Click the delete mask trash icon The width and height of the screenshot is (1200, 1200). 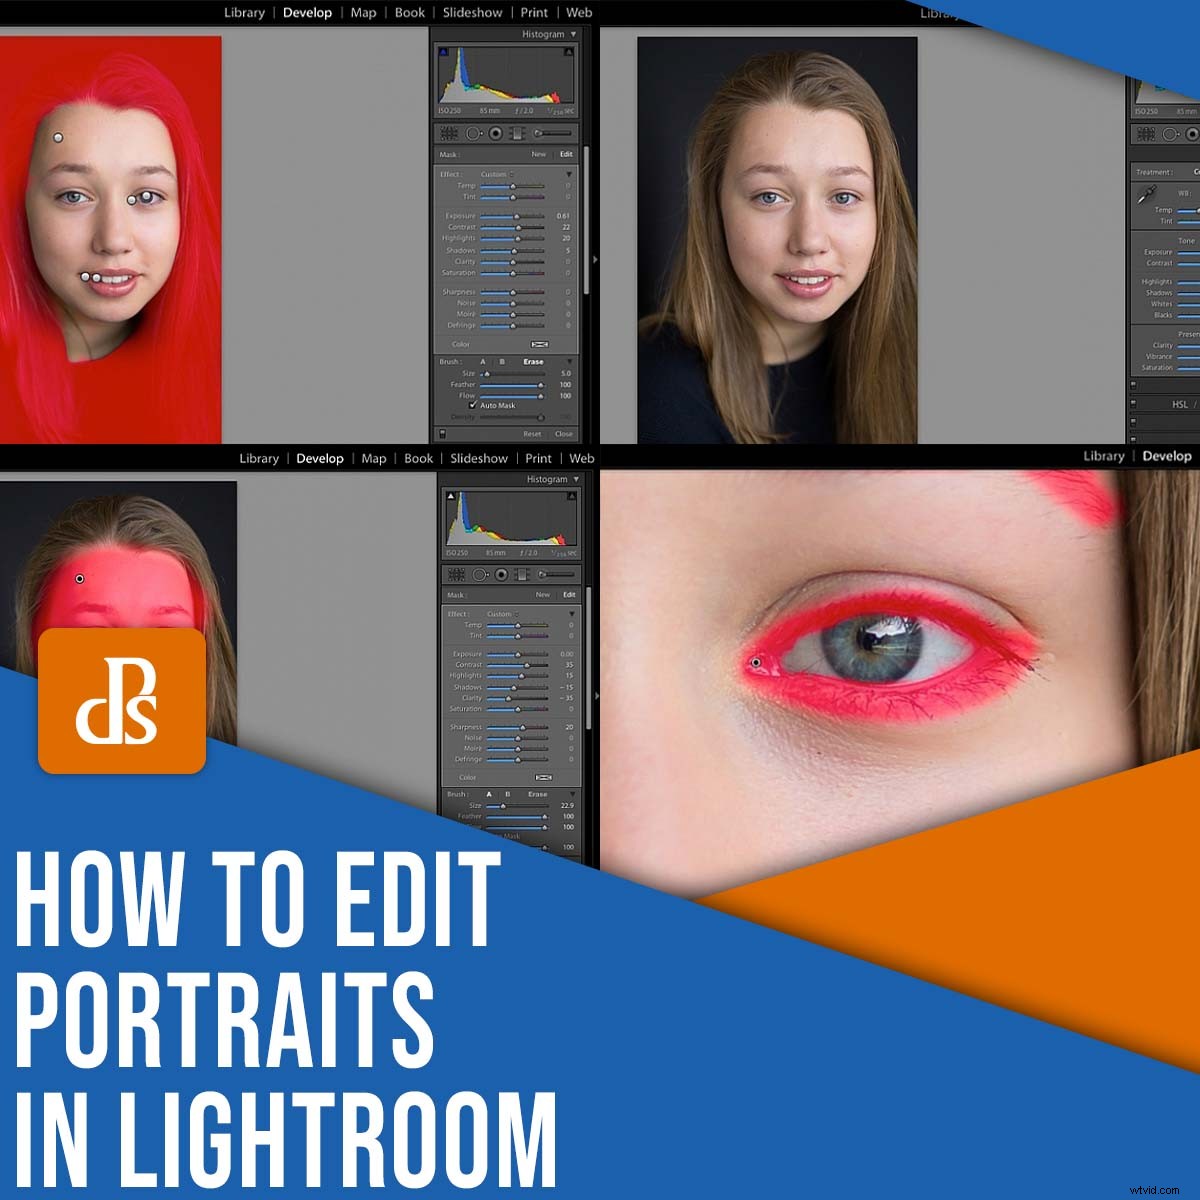[x=442, y=432]
